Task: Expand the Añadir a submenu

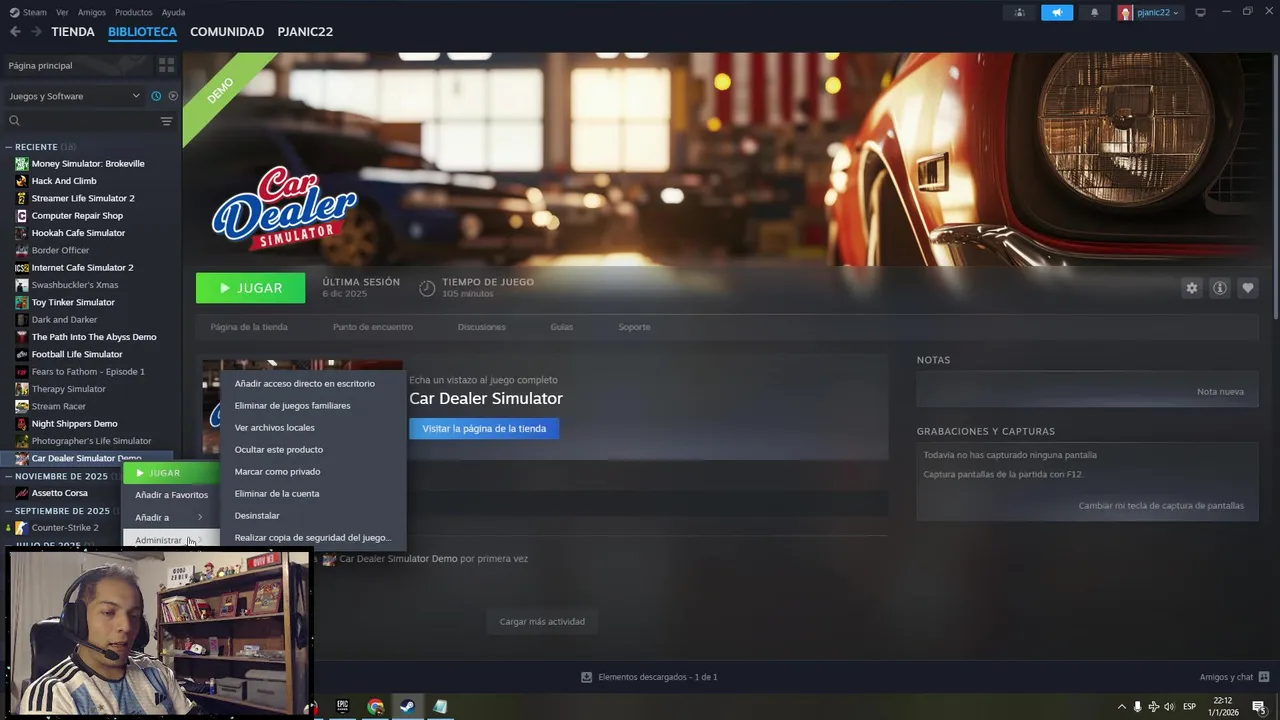Action: point(171,517)
